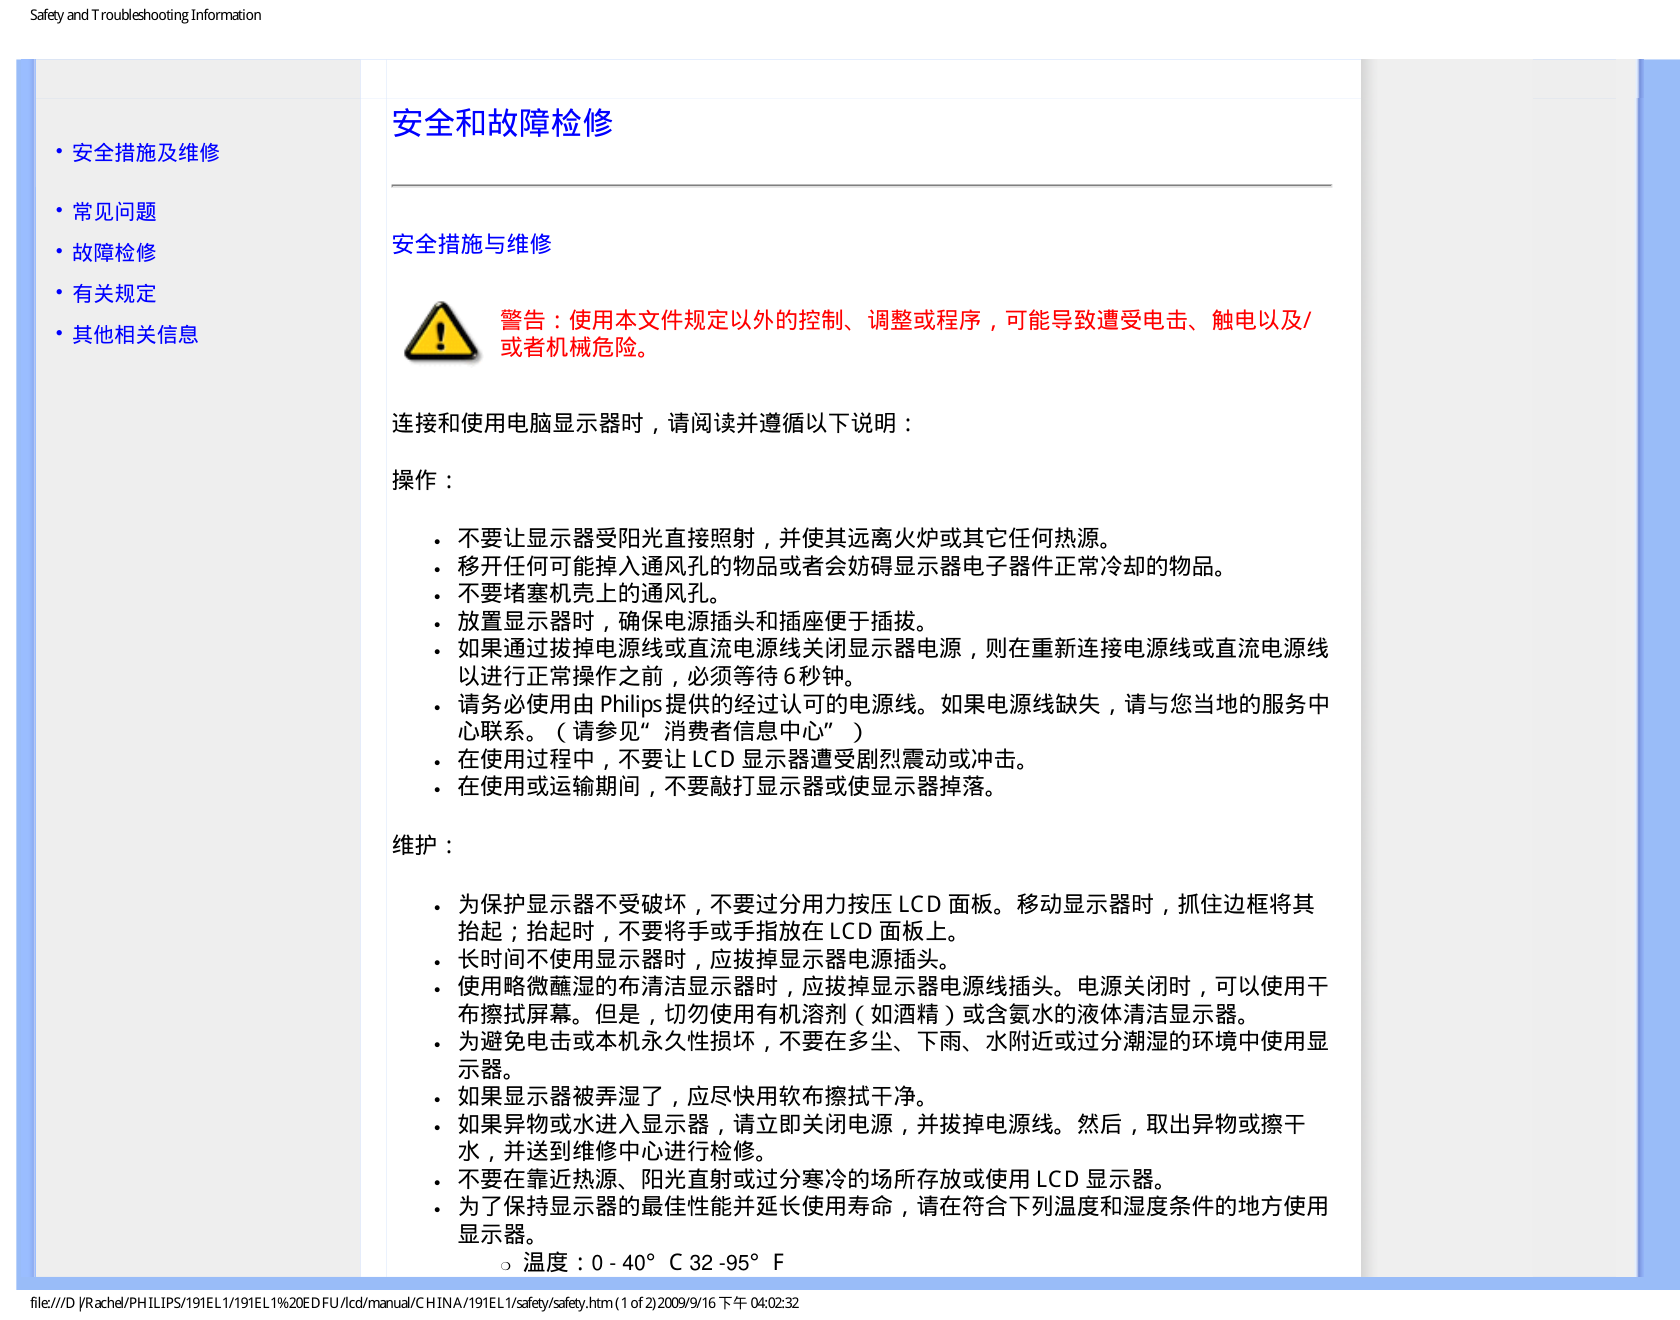Click the footer file path ending in safety.htm
The height and width of the screenshot is (1320, 1680).
coord(414,1303)
